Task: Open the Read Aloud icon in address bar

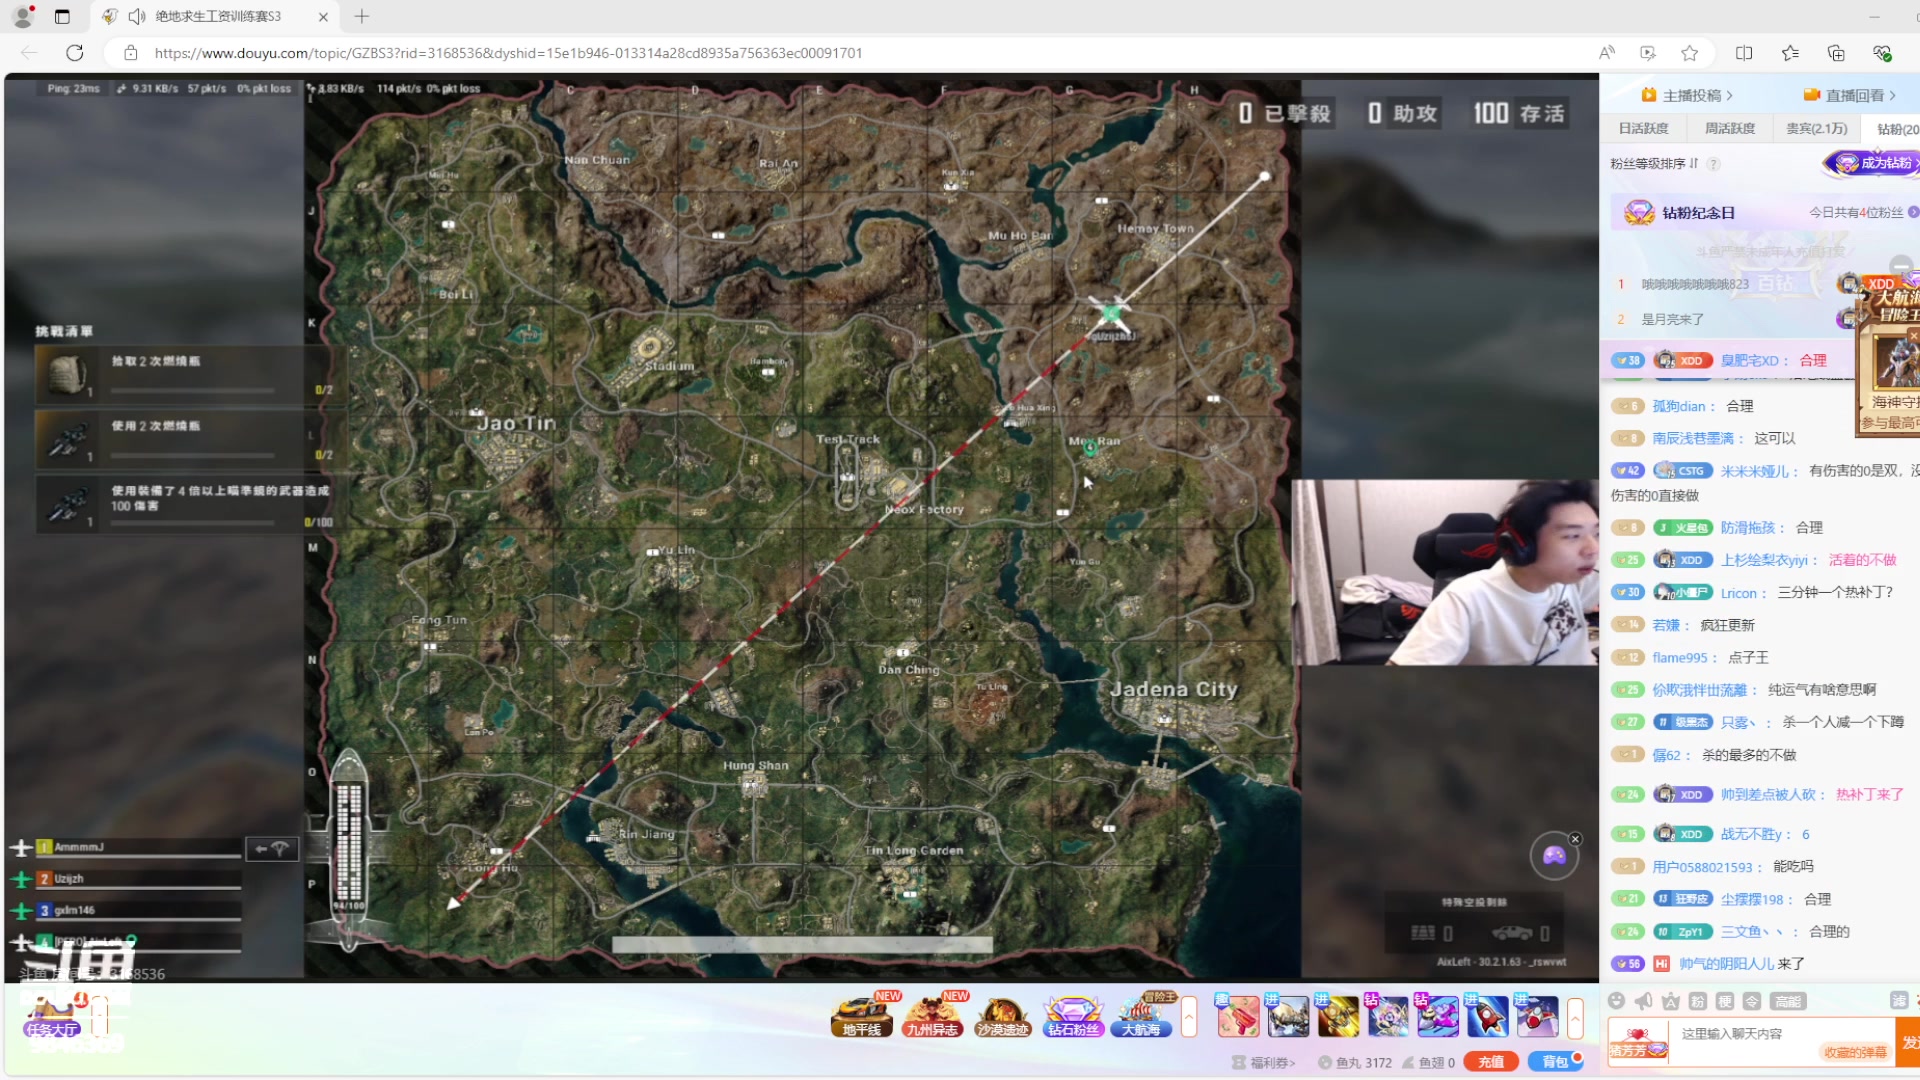Action: [1606, 53]
